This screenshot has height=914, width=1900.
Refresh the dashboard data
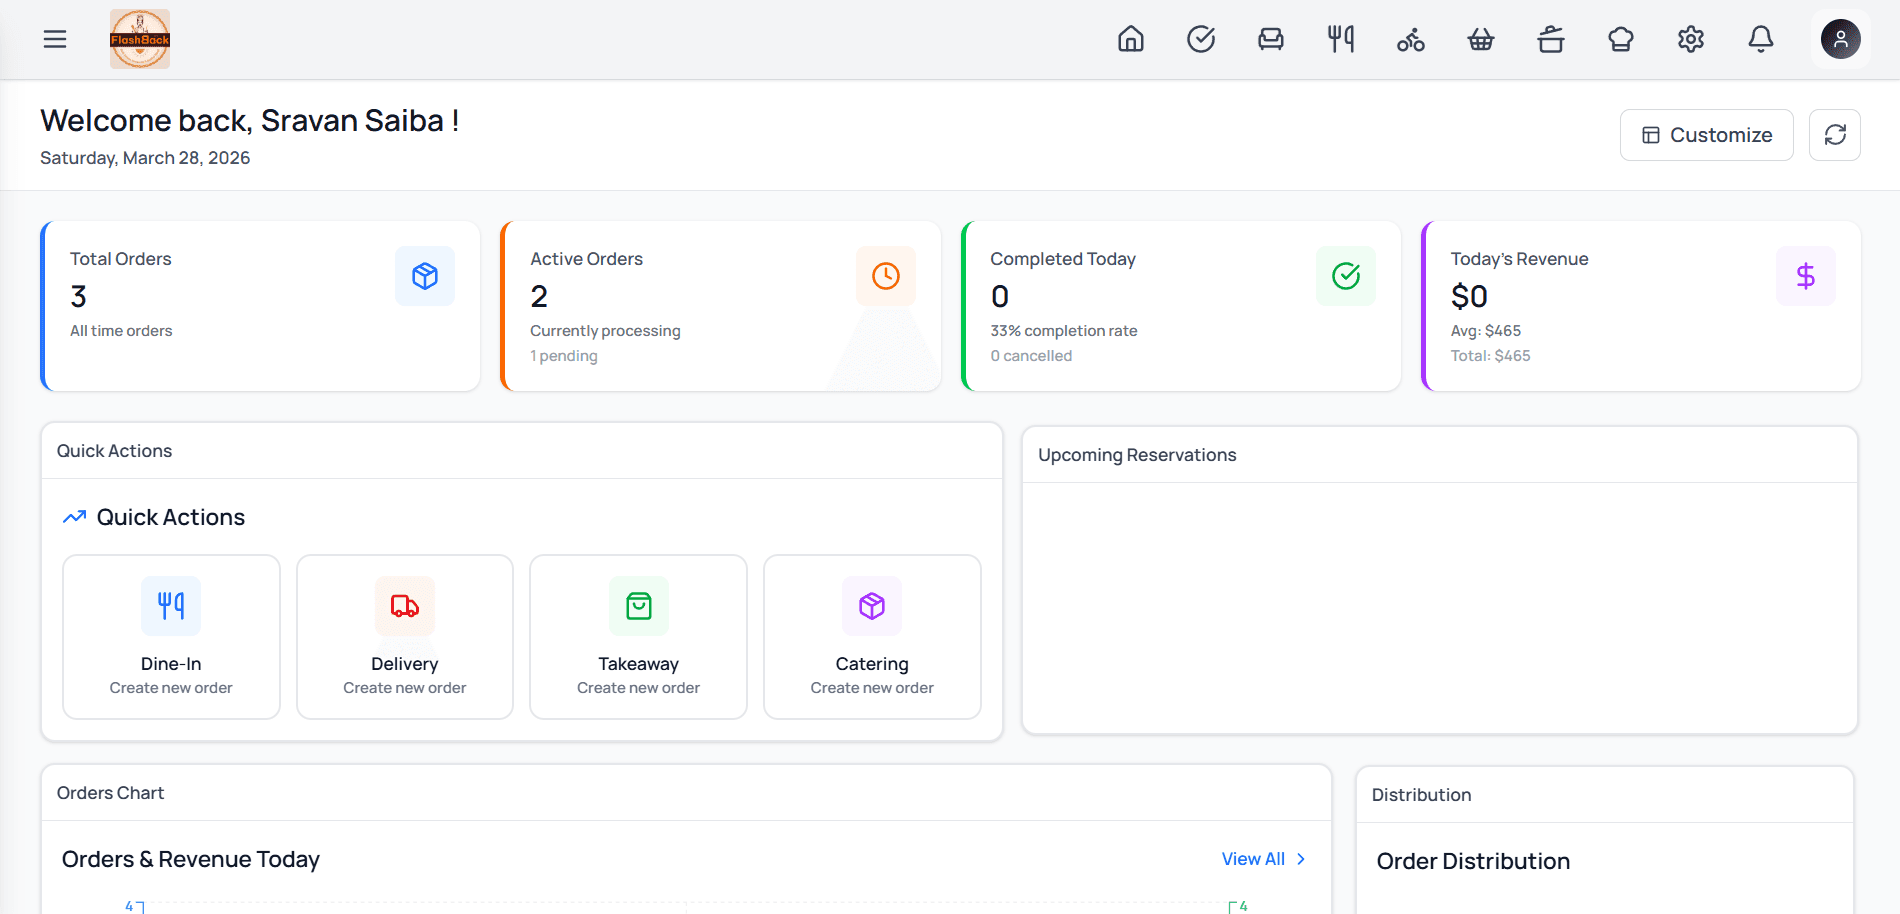tap(1835, 135)
